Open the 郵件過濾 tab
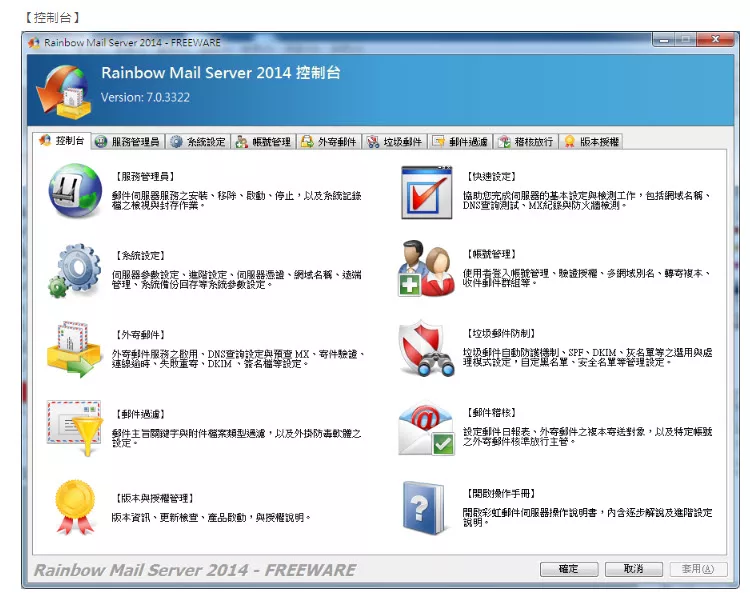 (460, 142)
